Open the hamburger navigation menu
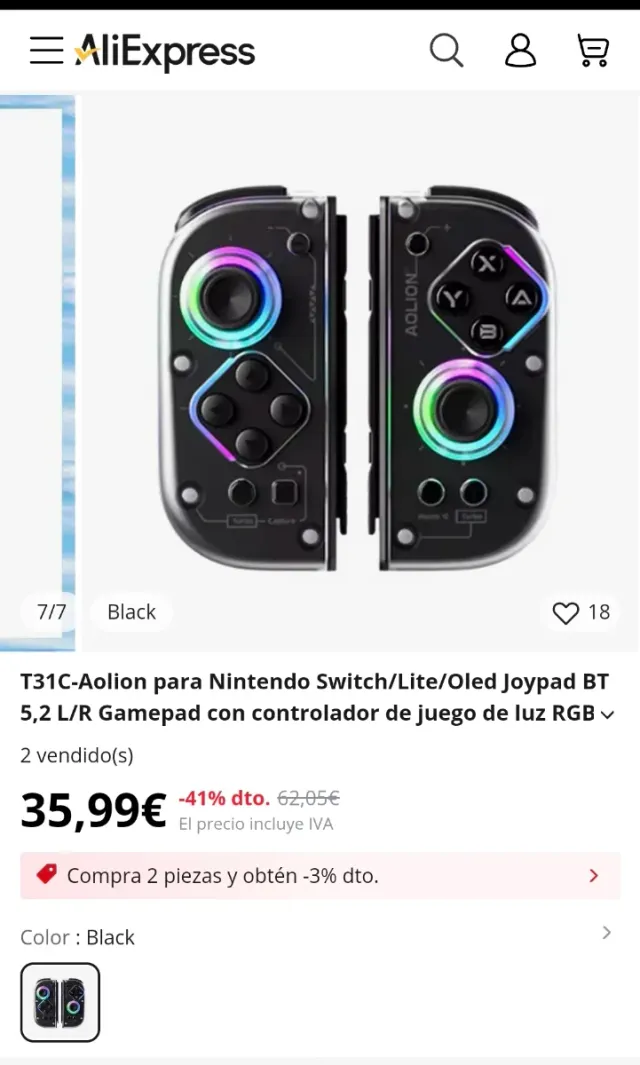 point(46,50)
